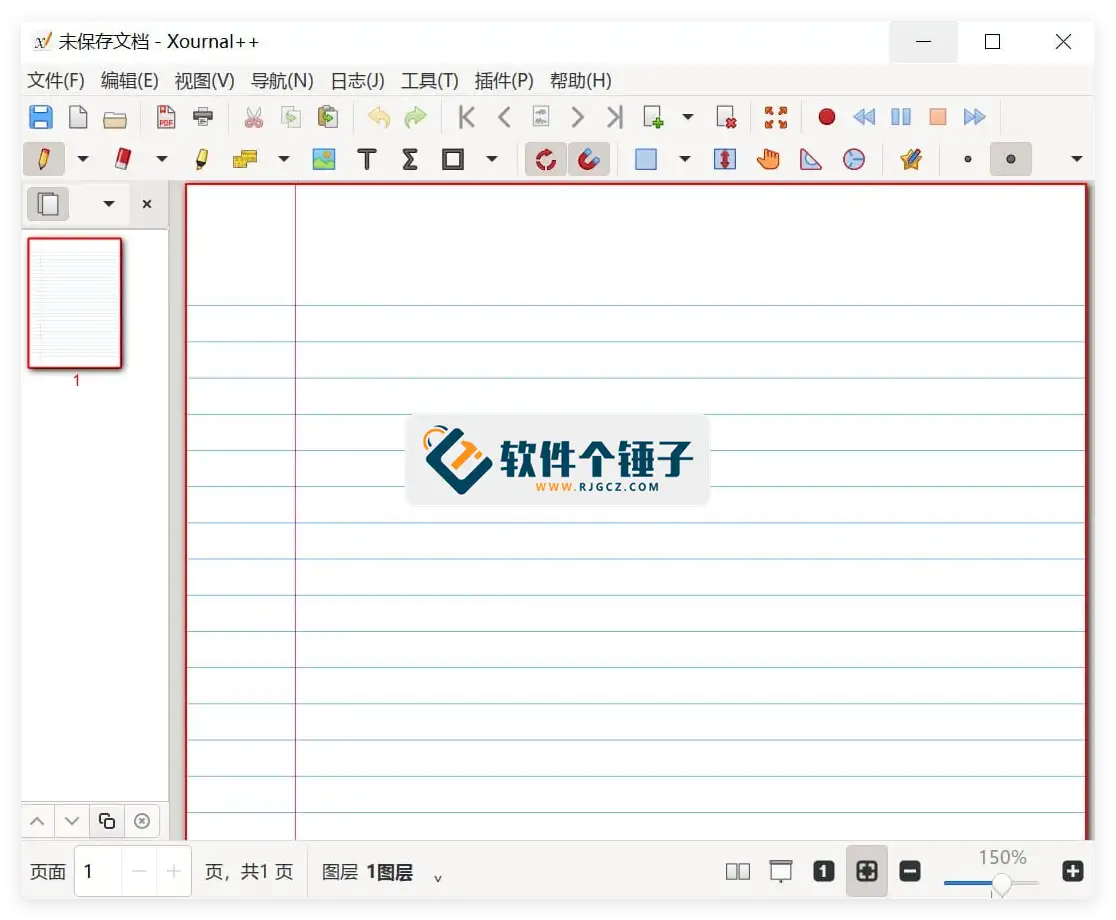
Task: Select the Text tool
Action: coord(367,159)
